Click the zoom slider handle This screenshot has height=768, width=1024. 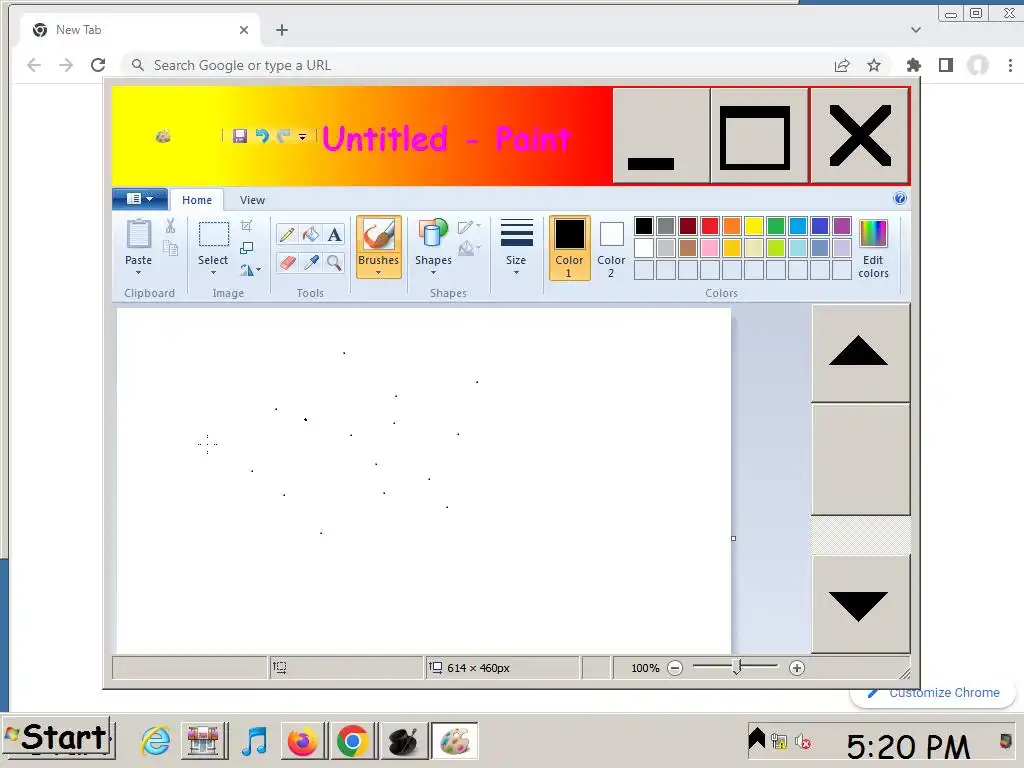pyautogui.click(x=737, y=667)
